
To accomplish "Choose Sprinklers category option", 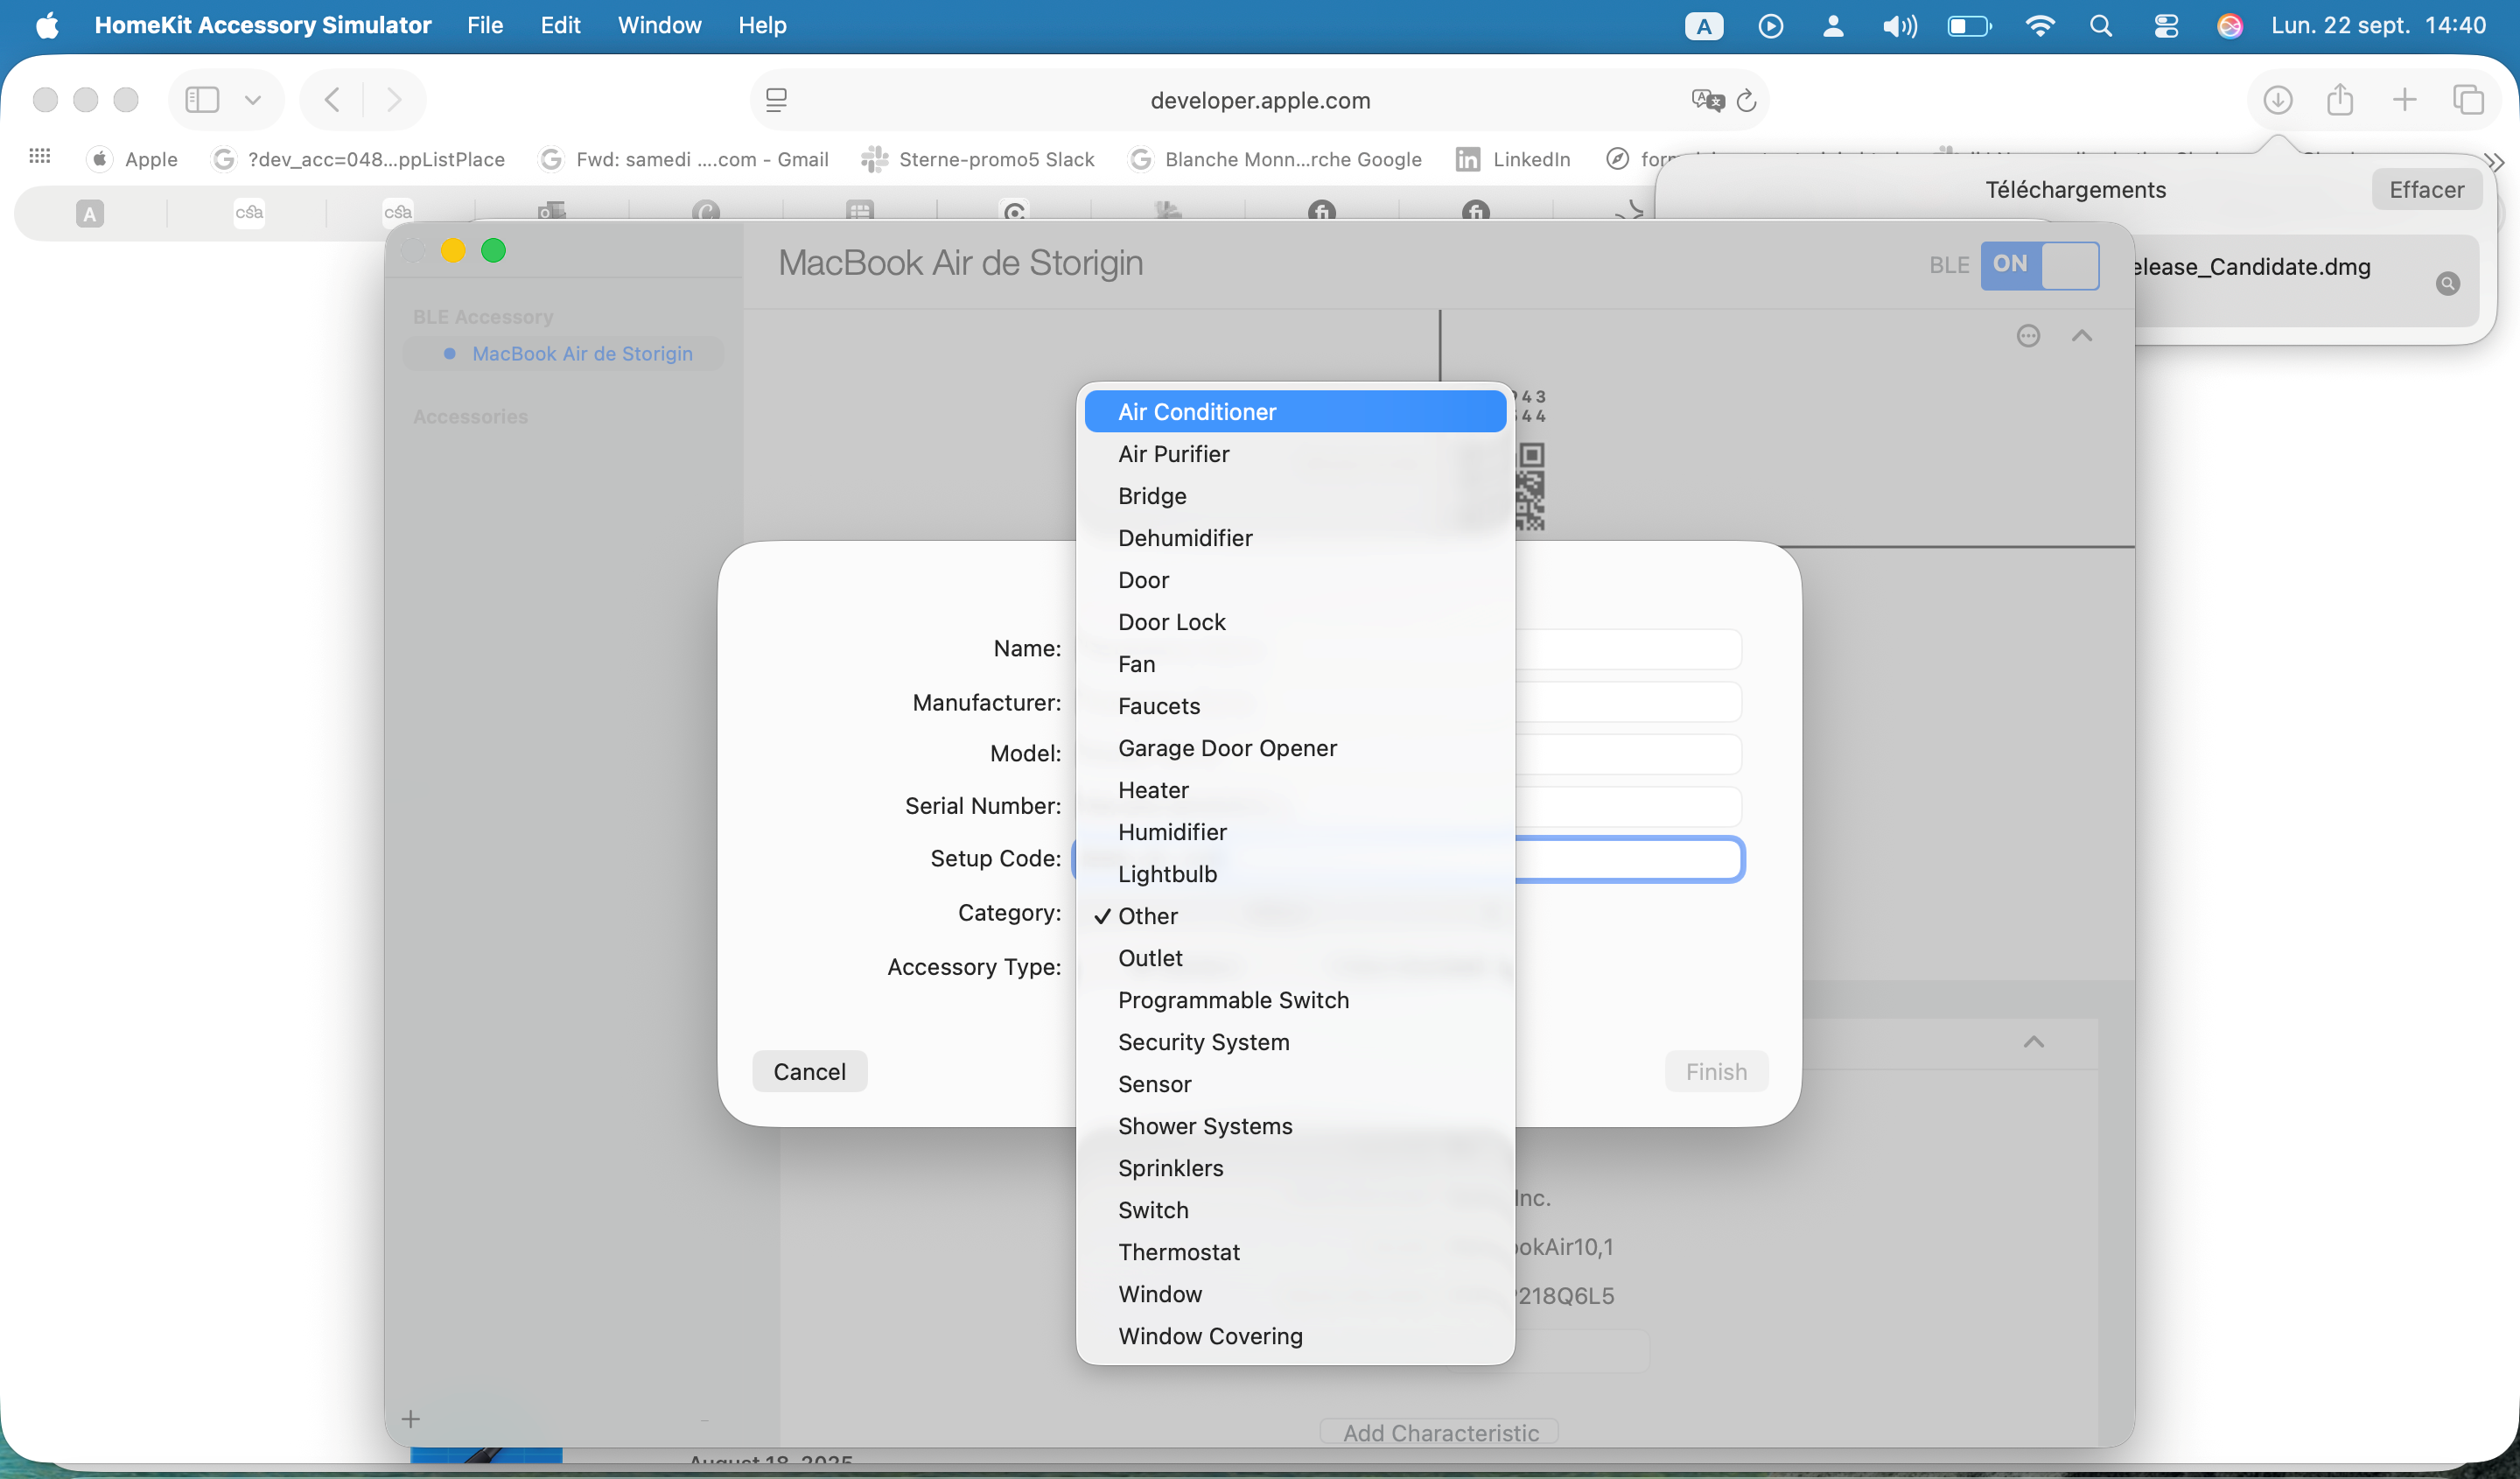I will point(1295,1168).
